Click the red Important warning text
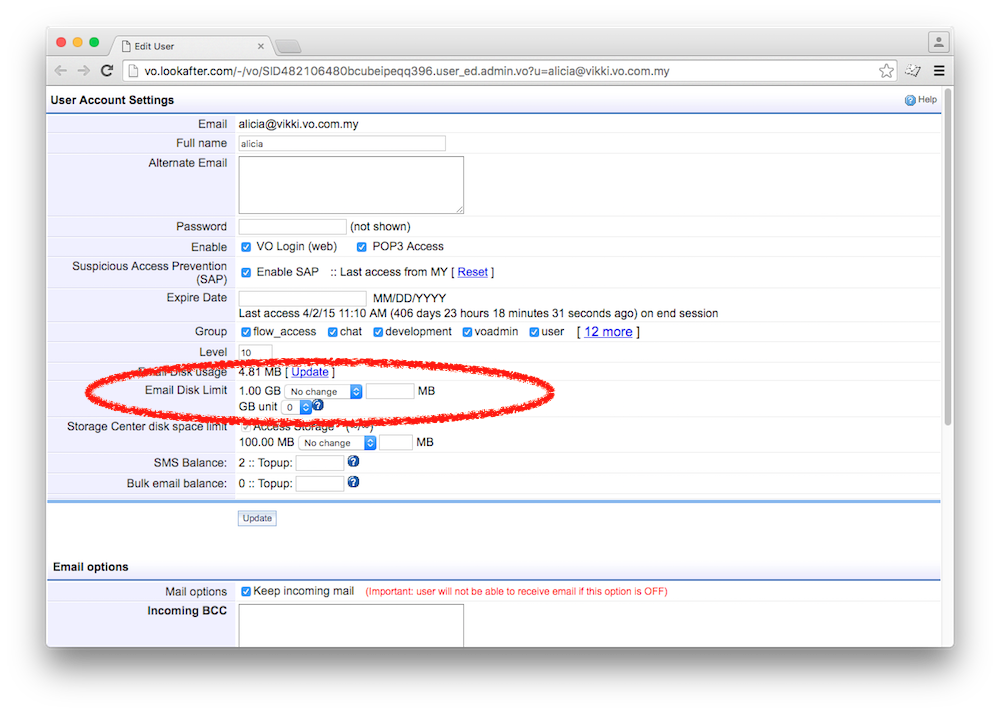 (x=516, y=591)
